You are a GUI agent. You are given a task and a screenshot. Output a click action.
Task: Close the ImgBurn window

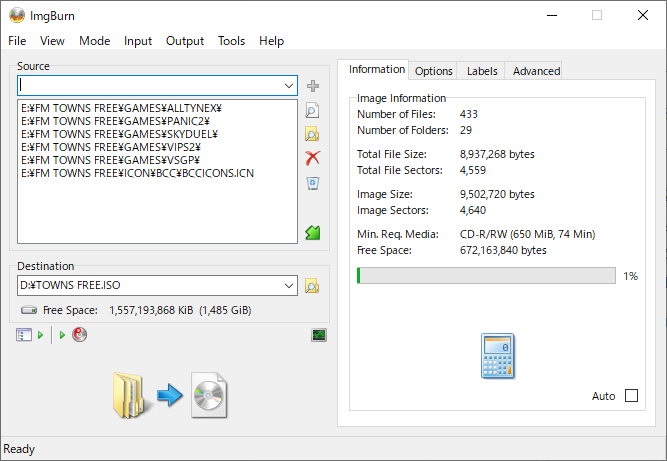pos(643,16)
